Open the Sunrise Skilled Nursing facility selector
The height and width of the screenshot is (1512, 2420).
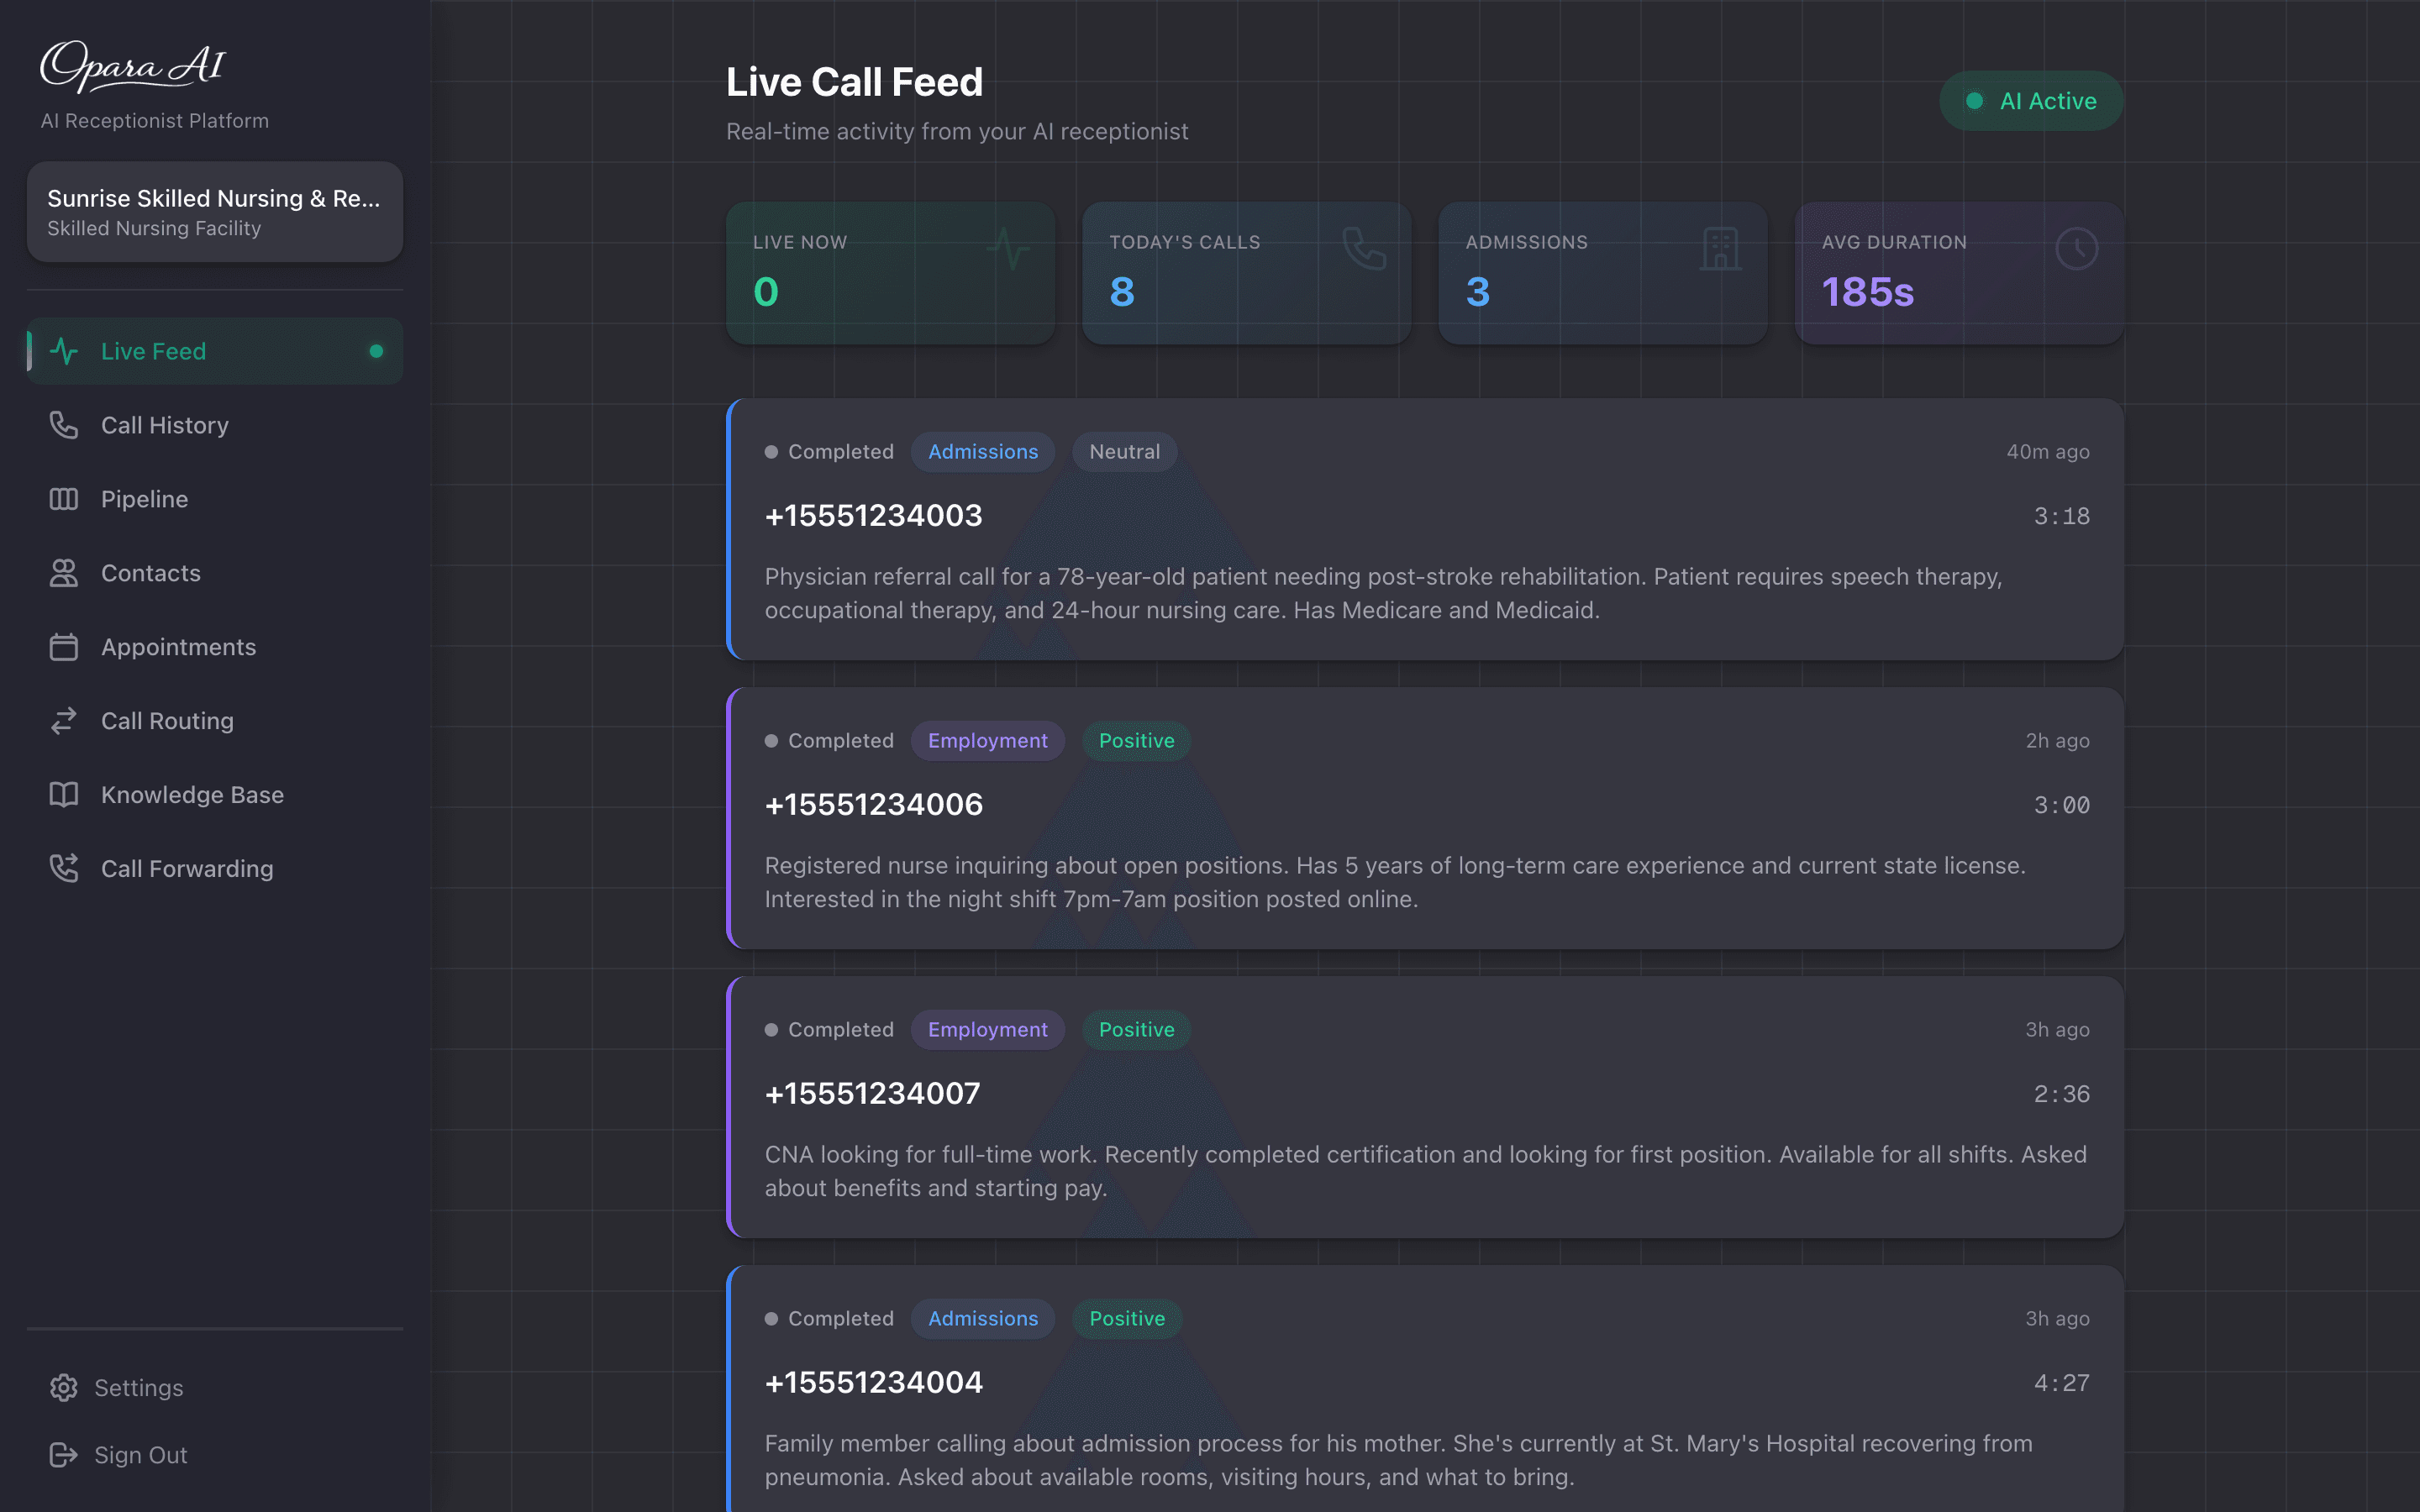[215, 212]
